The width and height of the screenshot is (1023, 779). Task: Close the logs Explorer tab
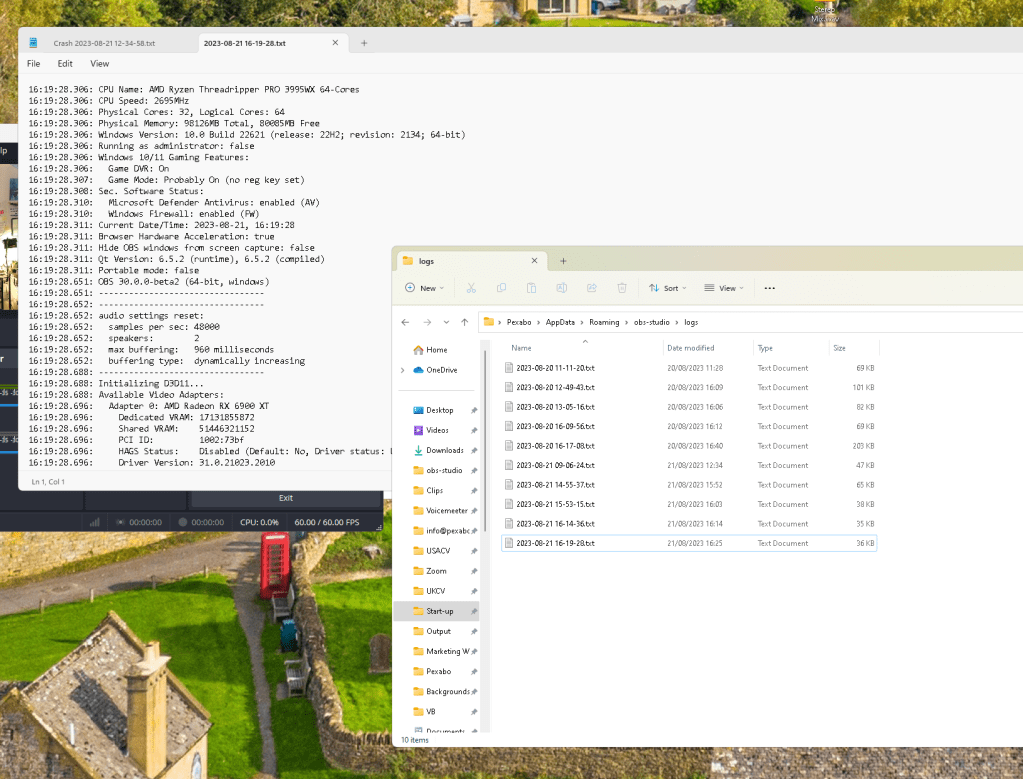pos(534,260)
